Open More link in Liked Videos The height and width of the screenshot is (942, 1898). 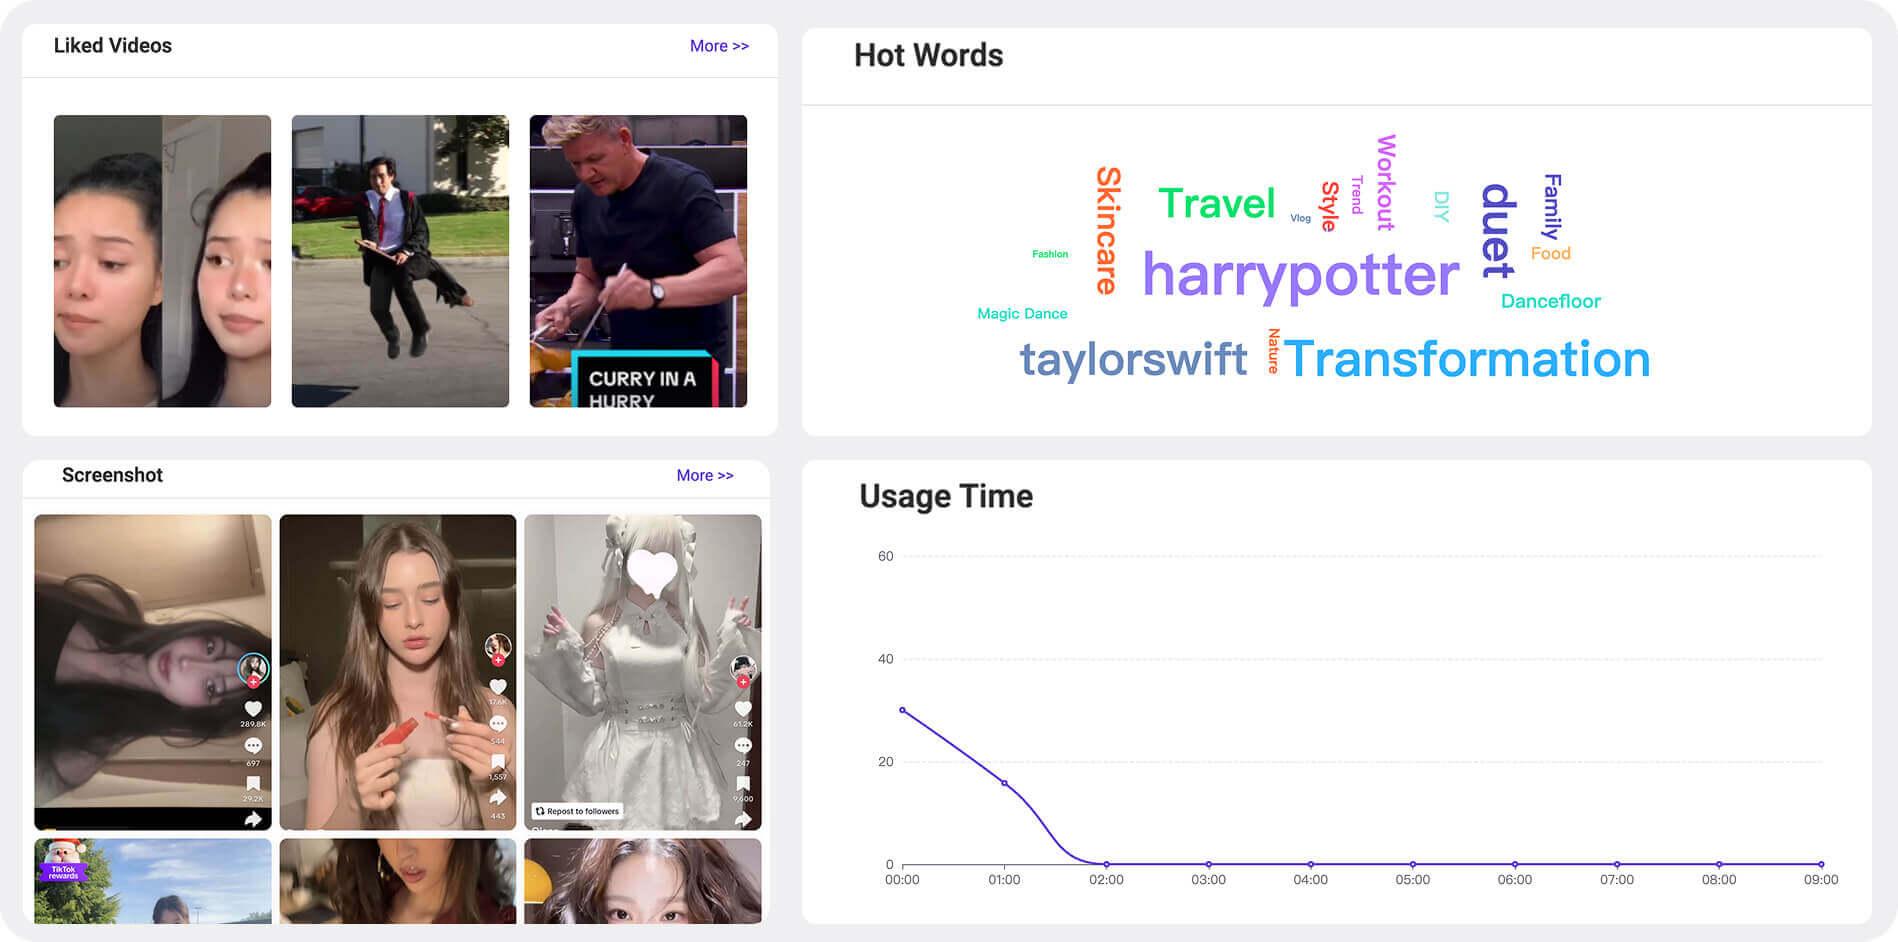(719, 46)
